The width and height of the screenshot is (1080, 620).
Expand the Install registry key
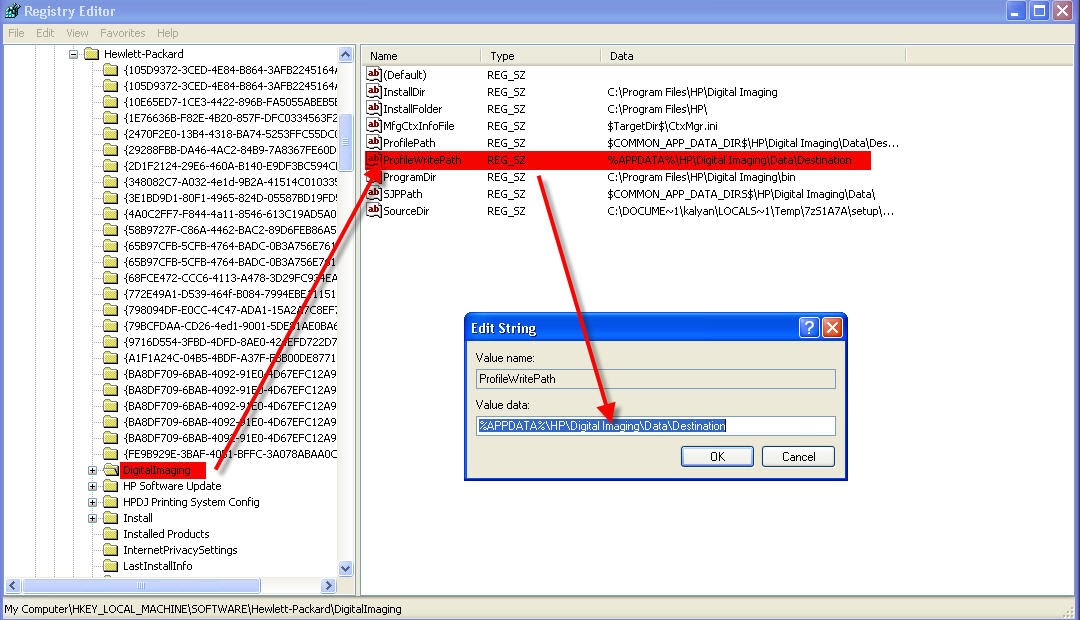[92, 518]
